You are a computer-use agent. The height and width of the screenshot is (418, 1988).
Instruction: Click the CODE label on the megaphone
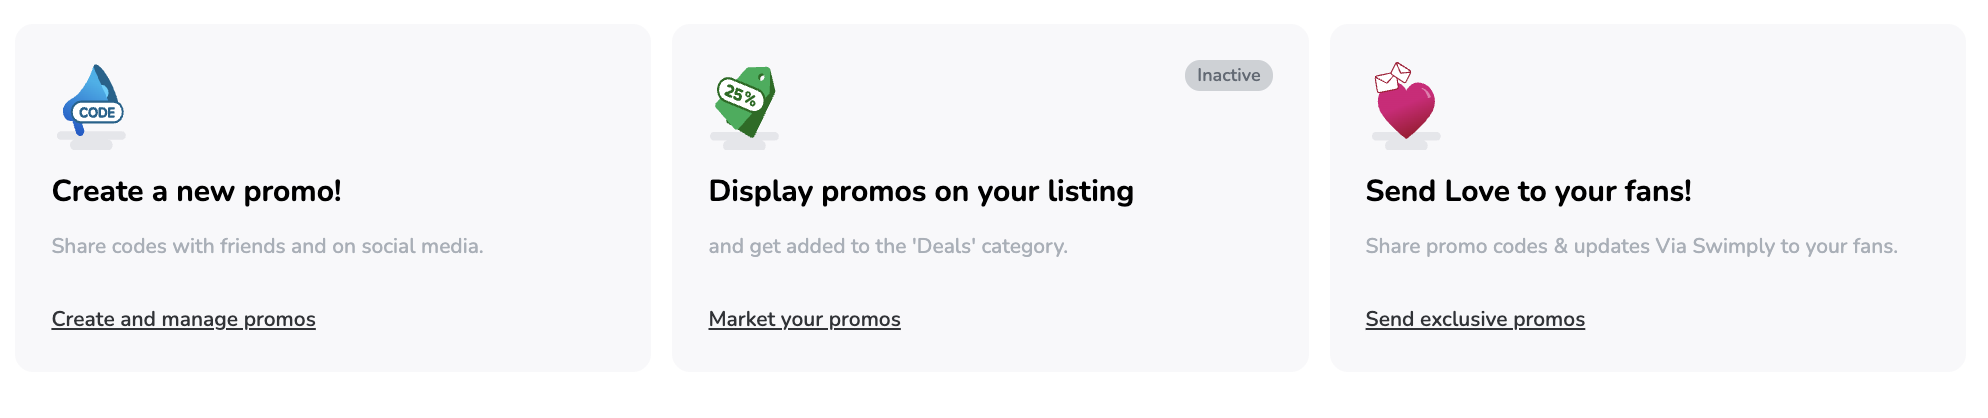click(x=97, y=113)
